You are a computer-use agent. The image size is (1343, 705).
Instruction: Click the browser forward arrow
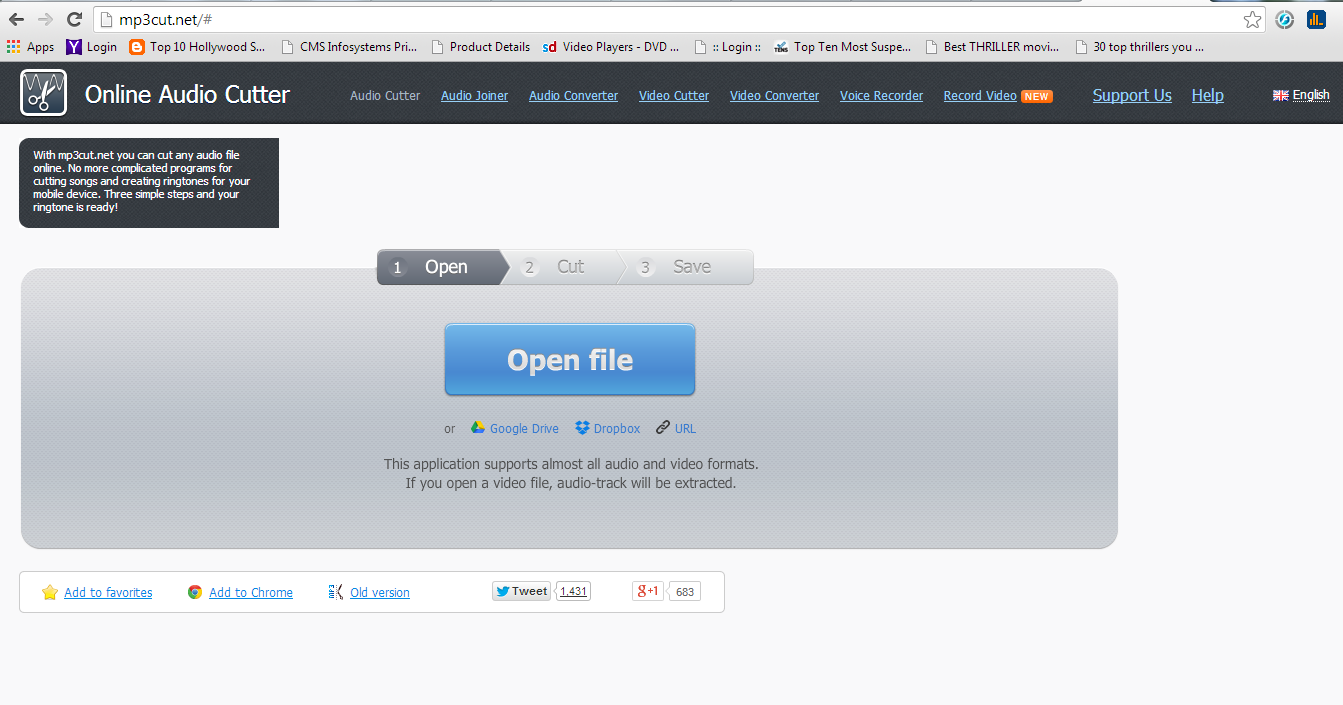pos(45,19)
